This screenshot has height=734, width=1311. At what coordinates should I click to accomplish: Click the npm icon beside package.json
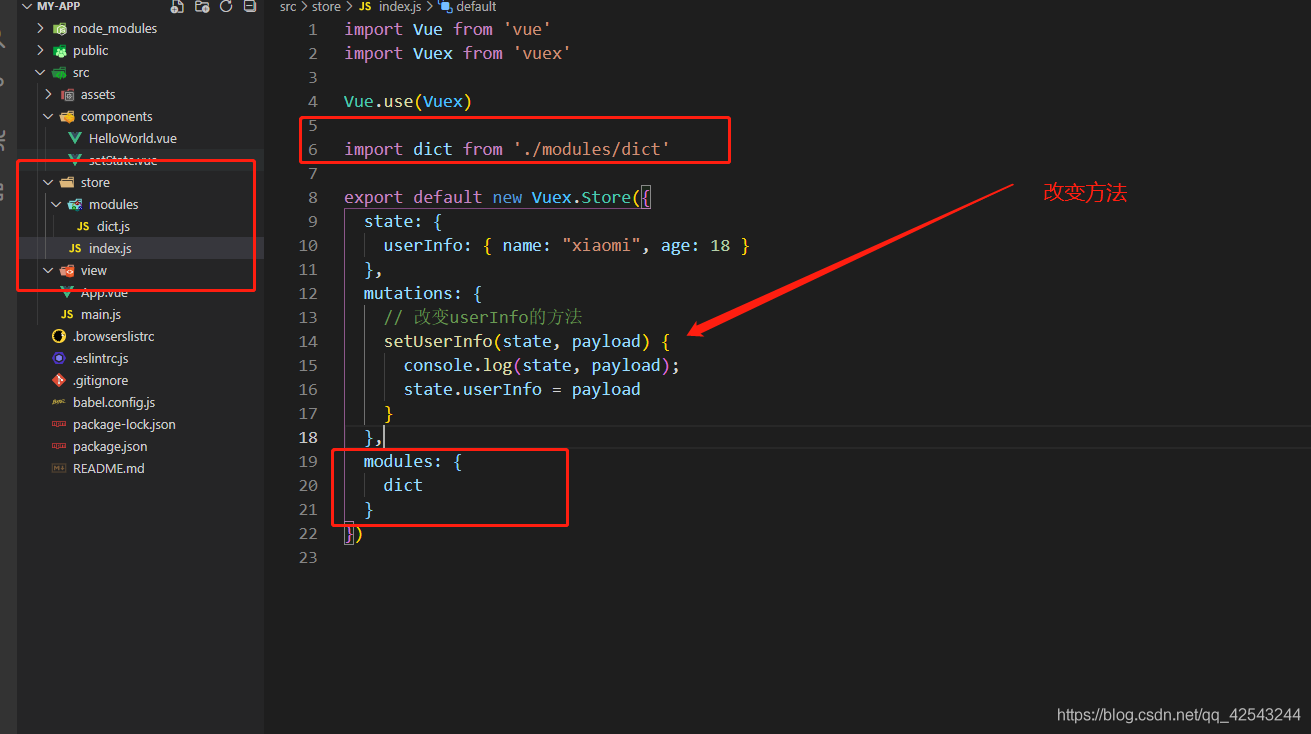click(x=59, y=446)
